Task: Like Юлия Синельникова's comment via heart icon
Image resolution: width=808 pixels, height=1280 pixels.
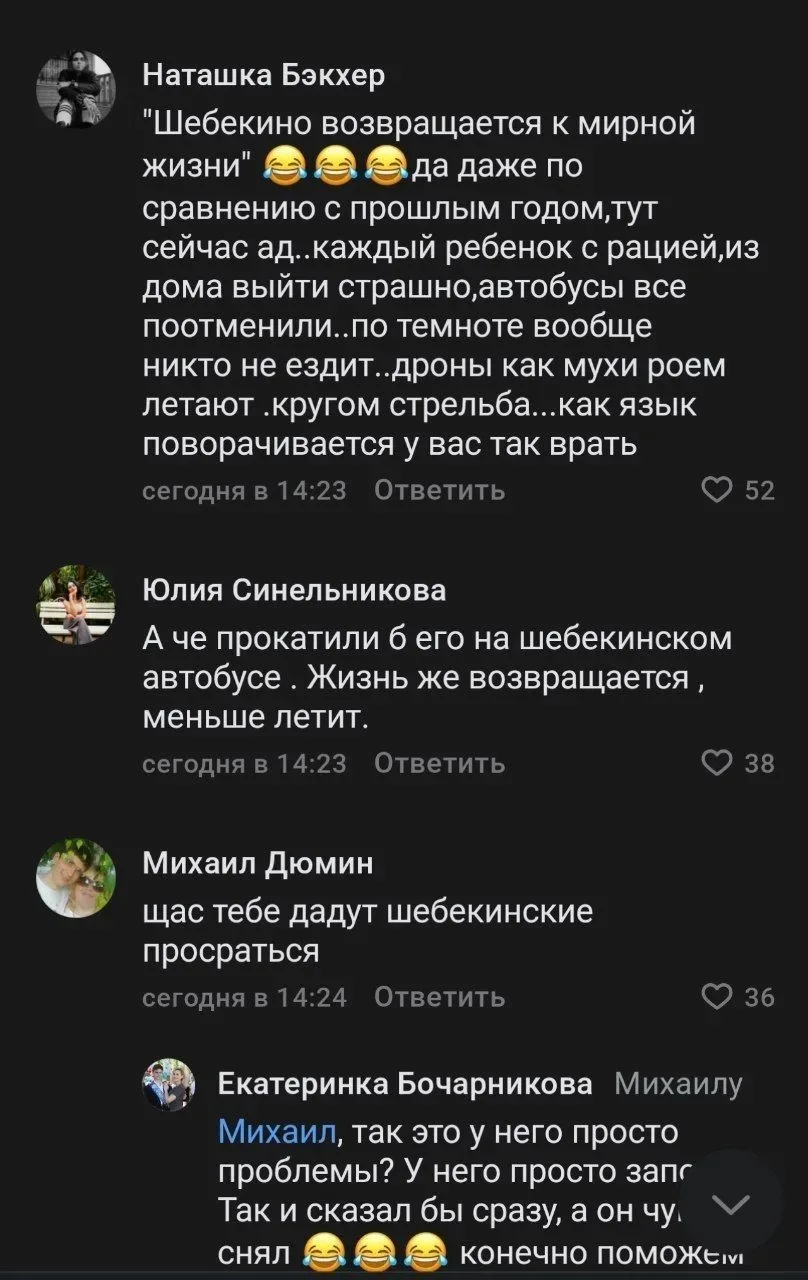Action: click(x=717, y=763)
